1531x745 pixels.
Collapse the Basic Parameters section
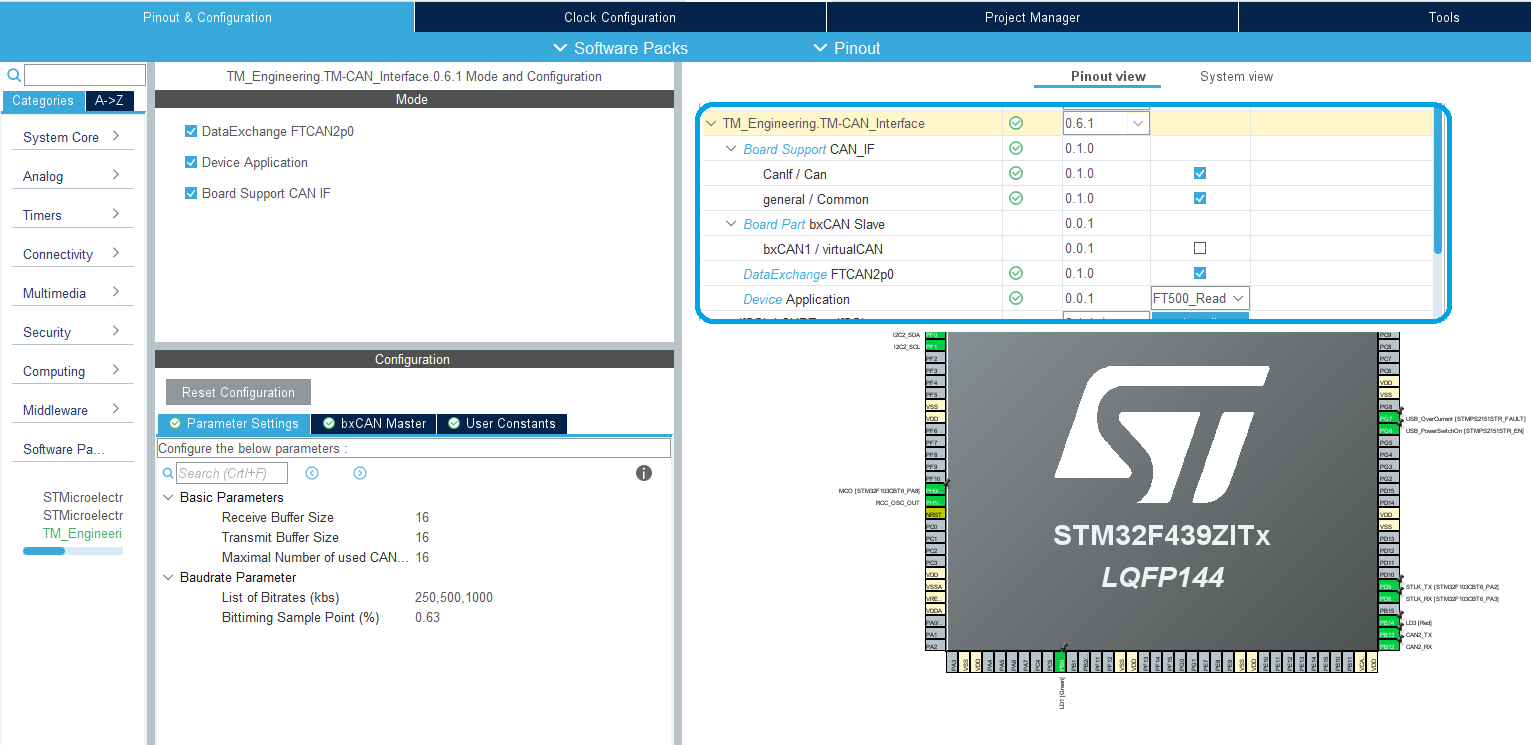[x=167, y=497]
